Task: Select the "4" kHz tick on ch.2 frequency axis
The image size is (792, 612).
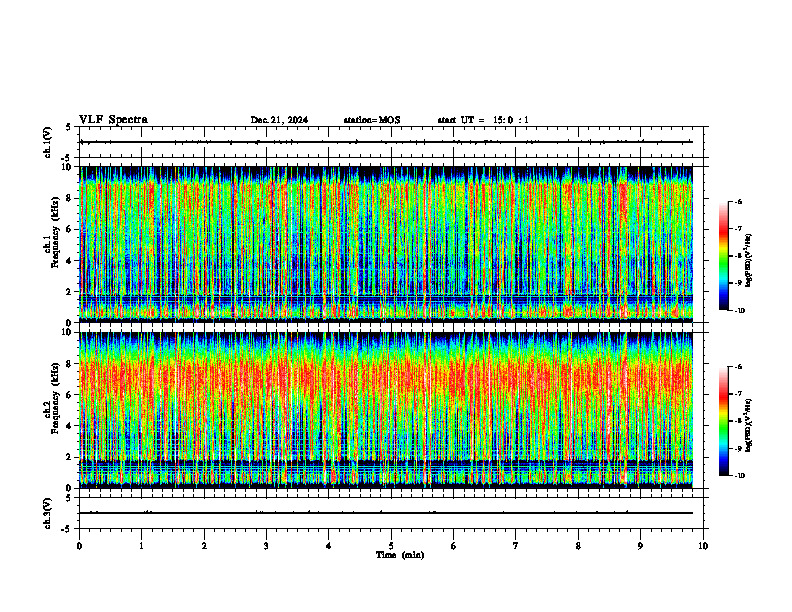Action: point(70,426)
